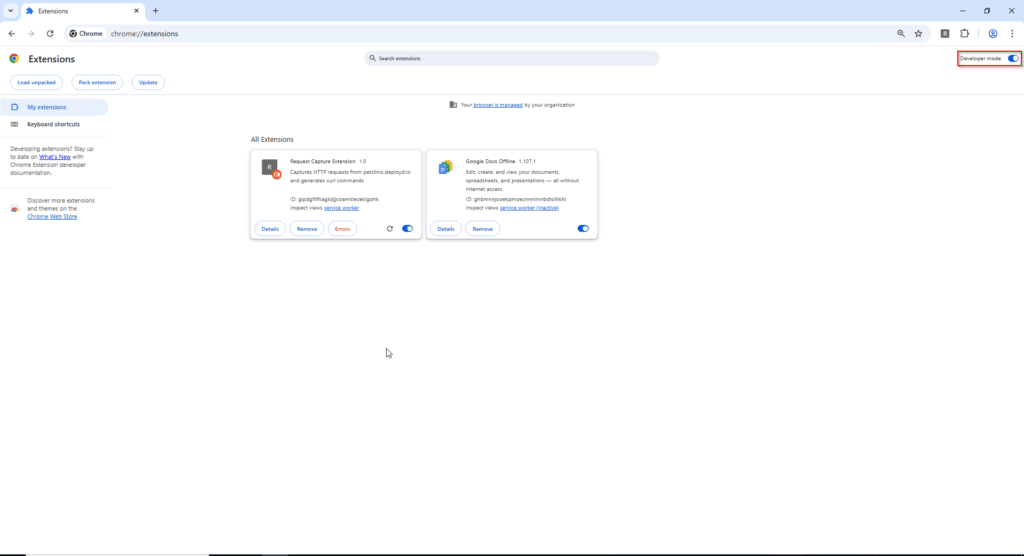This screenshot has height=556, width=1024.
Task: Click the browser forward arrow
Action: pos(31,33)
